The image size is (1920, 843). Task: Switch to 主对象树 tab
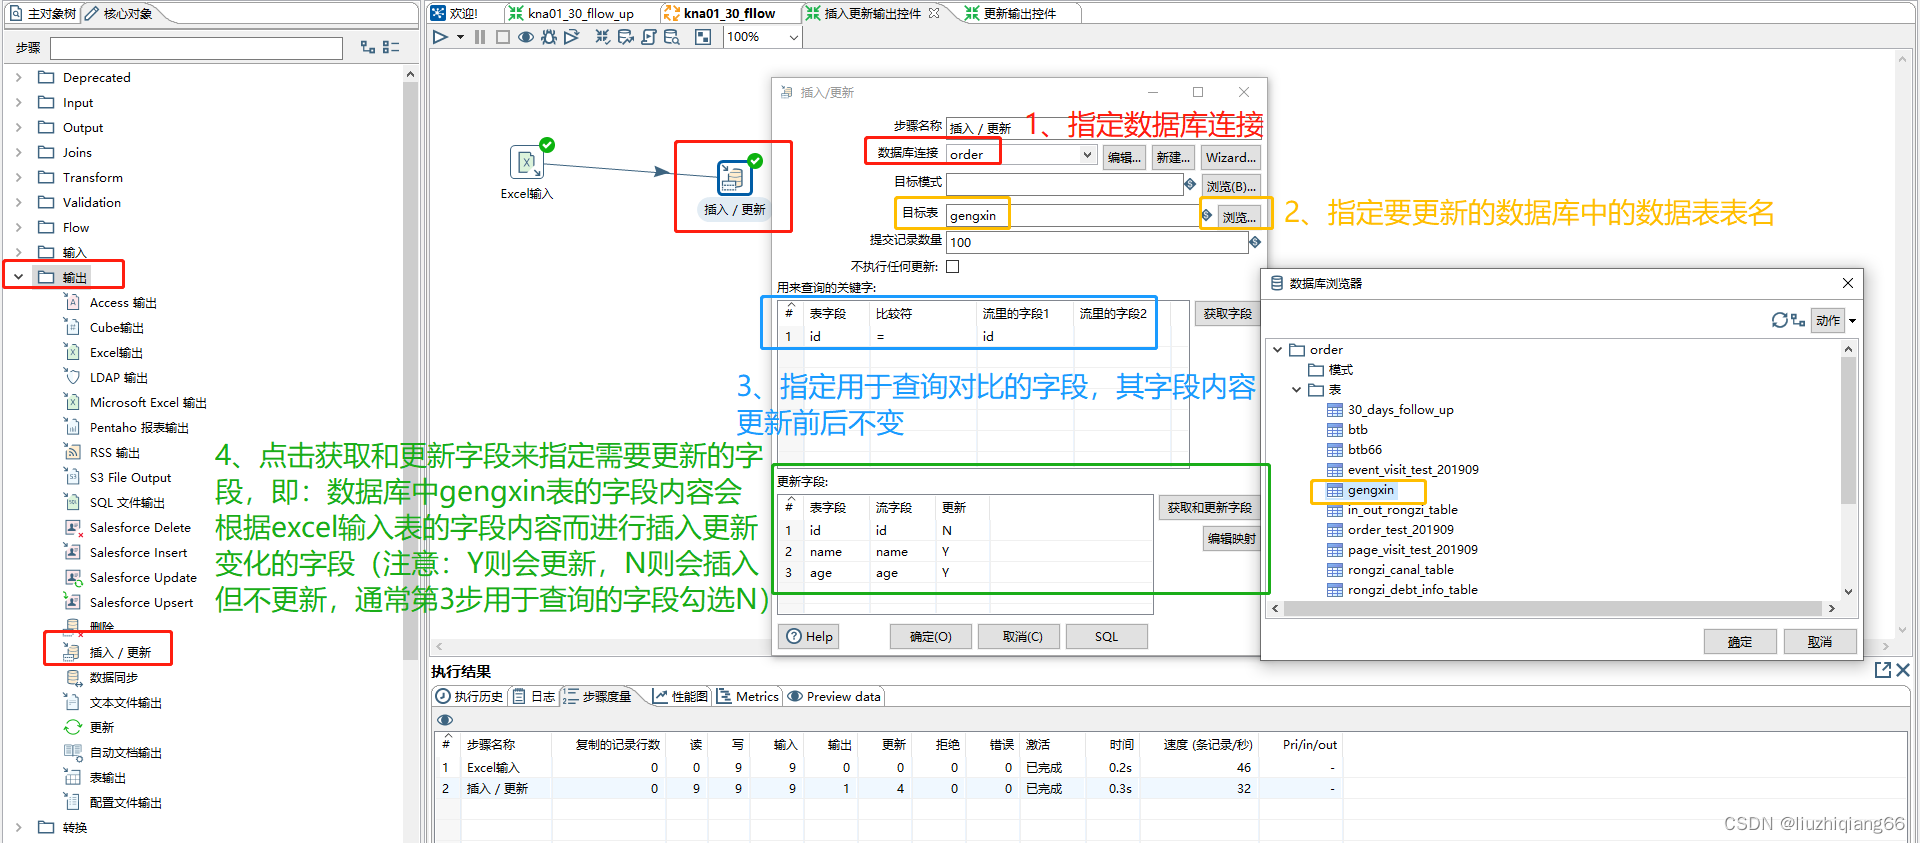coord(42,13)
